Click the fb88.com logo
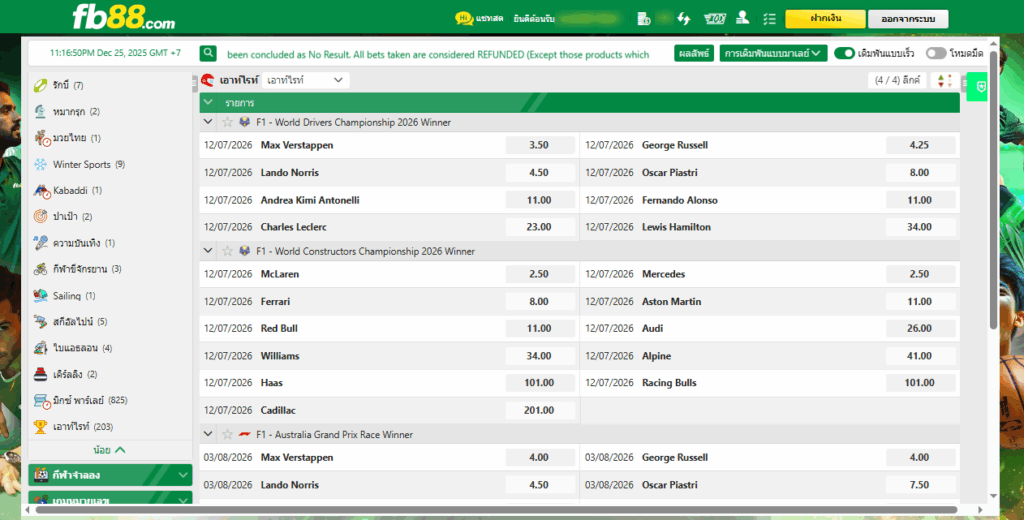 (x=123, y=17)
